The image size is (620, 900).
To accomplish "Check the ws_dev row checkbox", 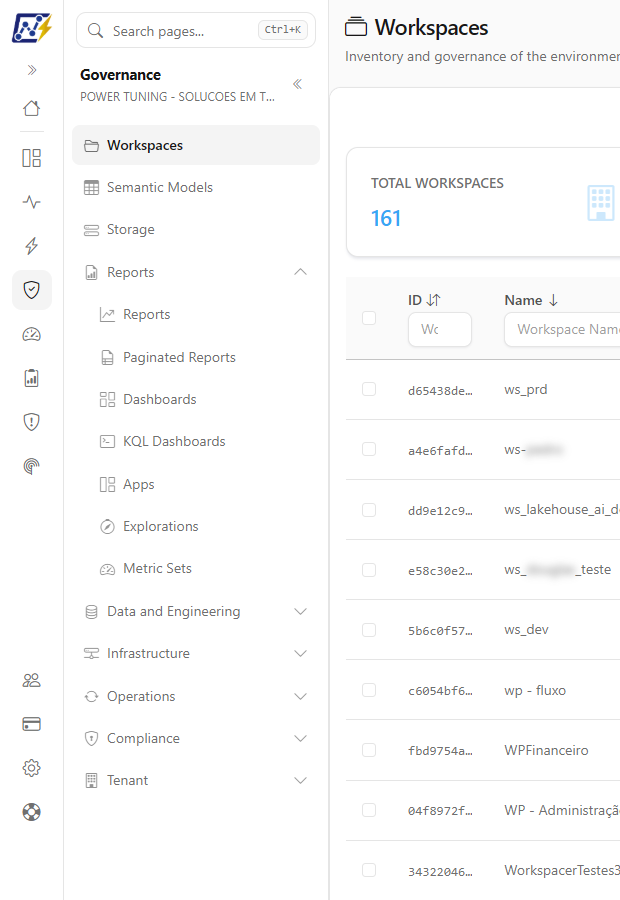I will (x=369, y=630).
